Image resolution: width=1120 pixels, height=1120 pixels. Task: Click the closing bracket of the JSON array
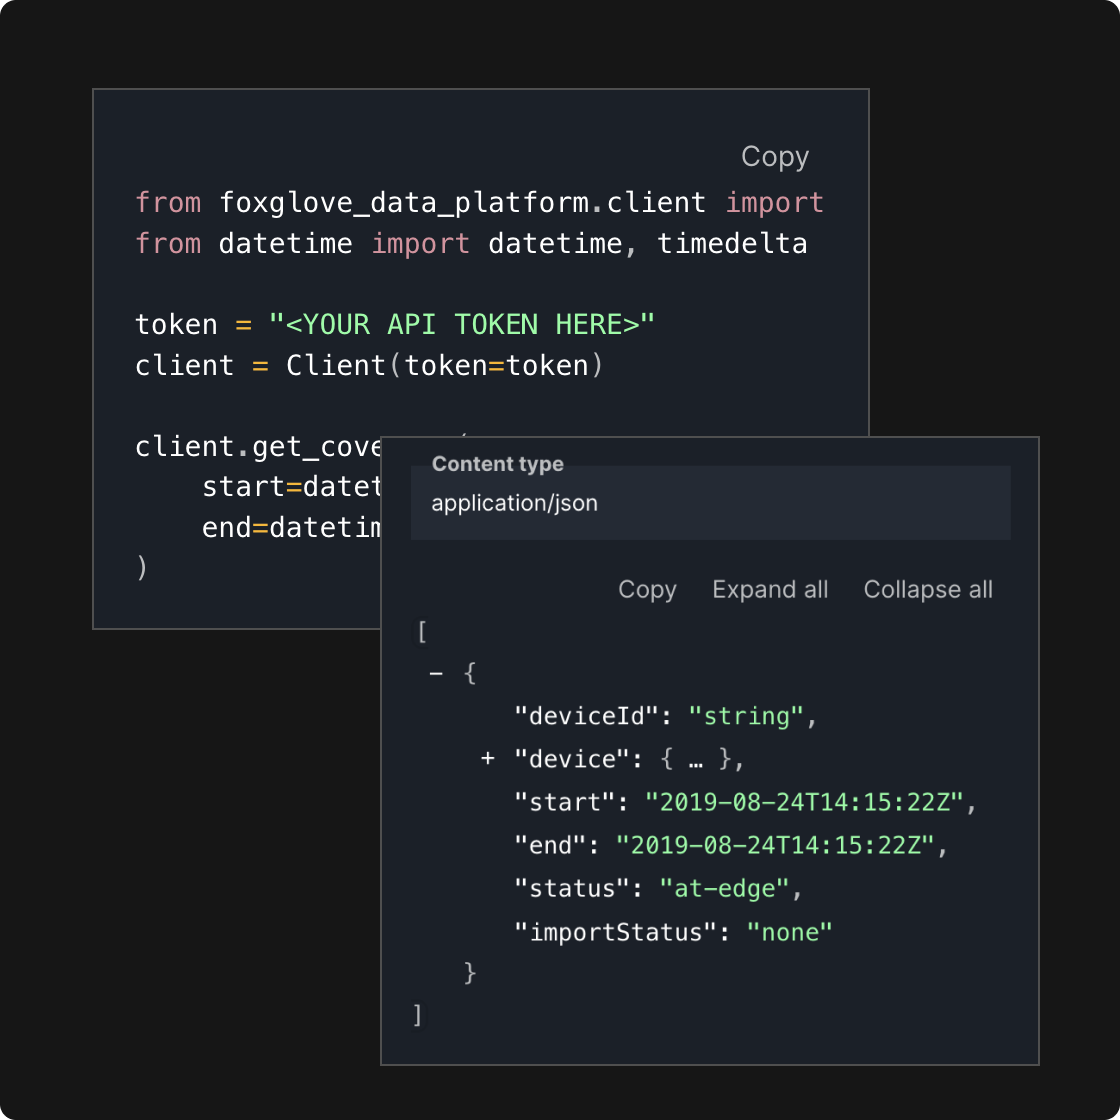[418, 1013]
